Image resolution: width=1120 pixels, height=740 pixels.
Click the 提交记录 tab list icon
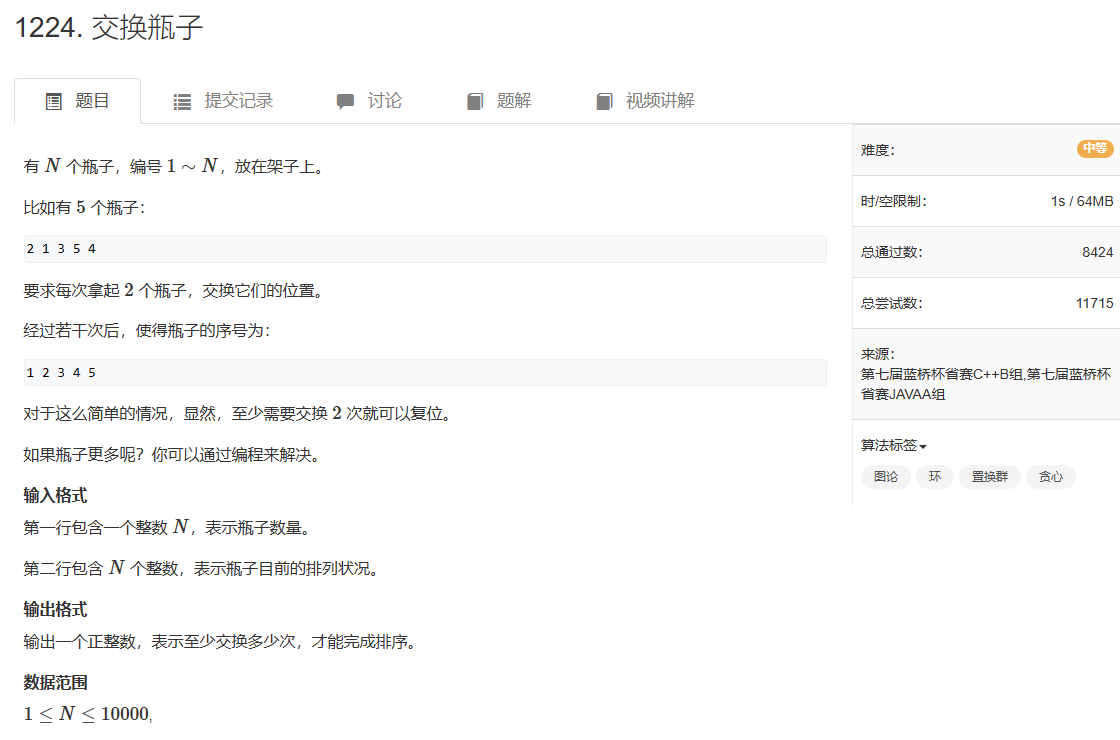point(182,101)
